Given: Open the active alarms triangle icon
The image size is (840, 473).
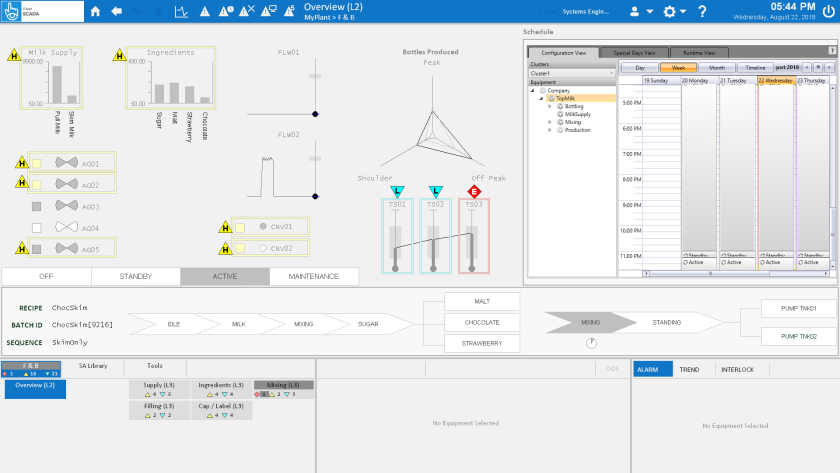Looking at the screenshot, I should pyautogui.click(x=205, y=12).
